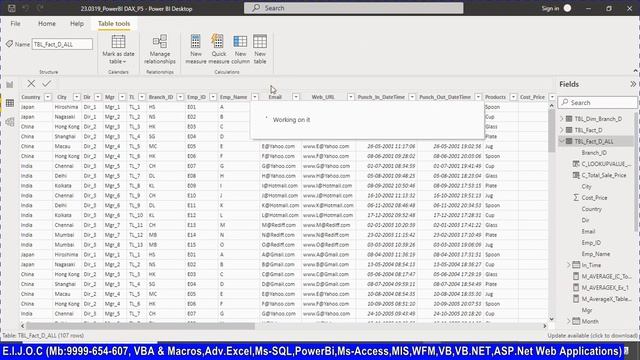Click the Save icon in title bar
The width and height of the screenshot is (640, 360).
pos(11,8)
